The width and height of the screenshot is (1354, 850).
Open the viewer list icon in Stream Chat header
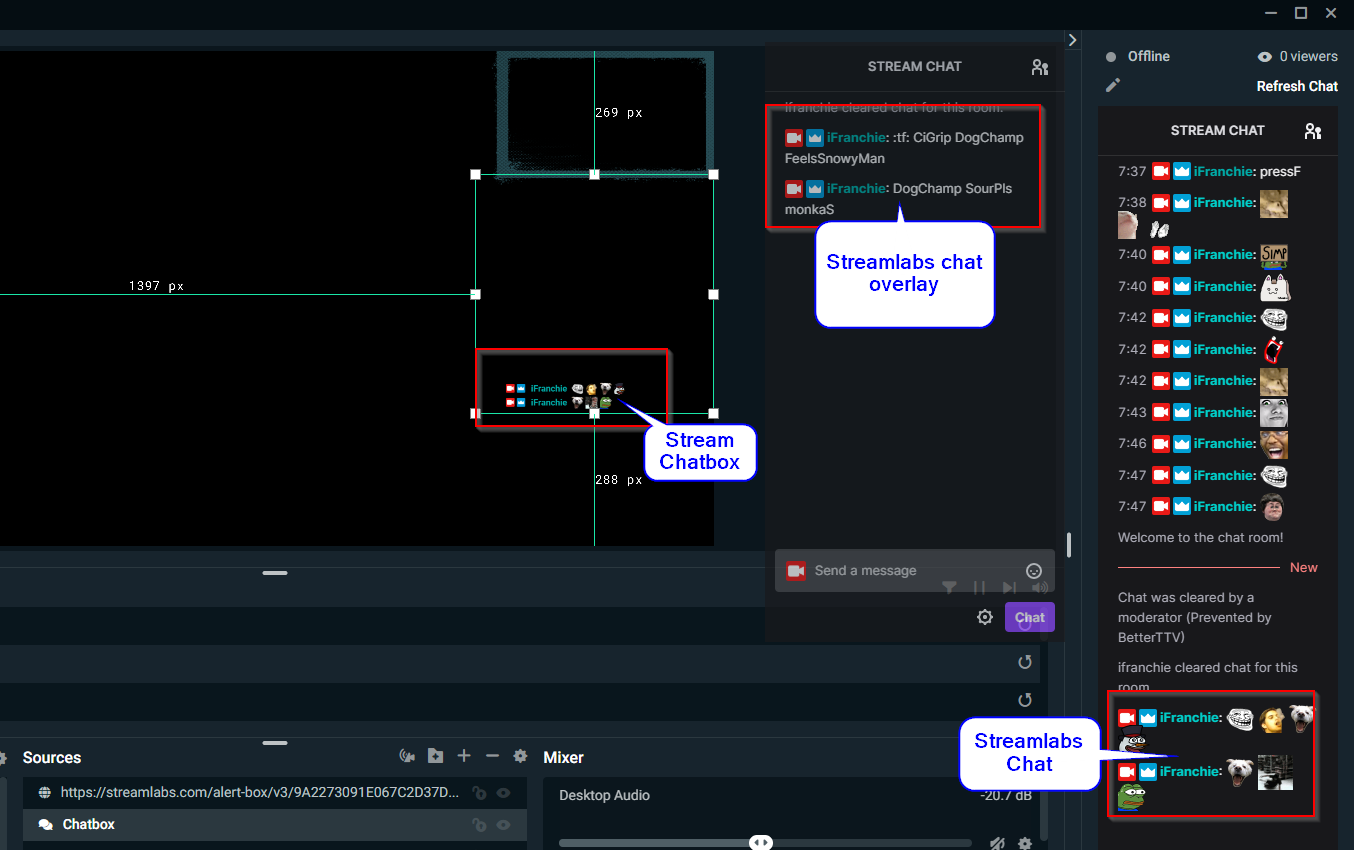click(x=1040, y=66)
